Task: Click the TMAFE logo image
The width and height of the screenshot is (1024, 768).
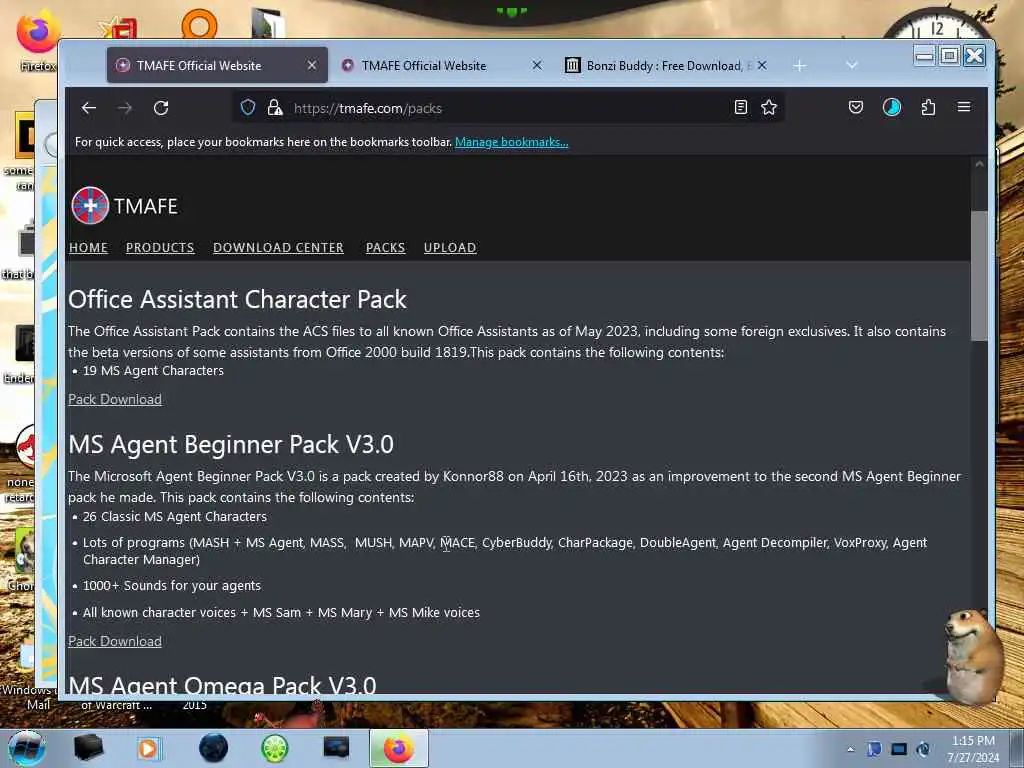Action: click(89, 206)
